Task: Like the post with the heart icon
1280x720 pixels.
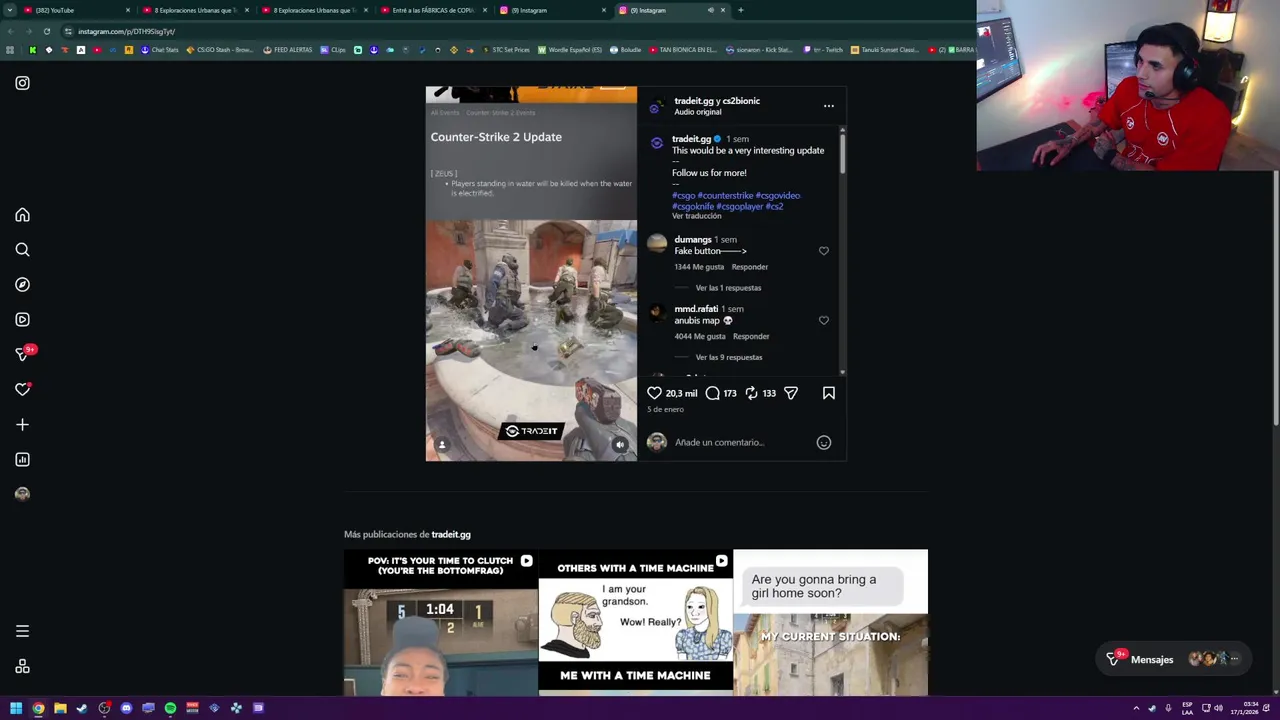Action: 654,393
